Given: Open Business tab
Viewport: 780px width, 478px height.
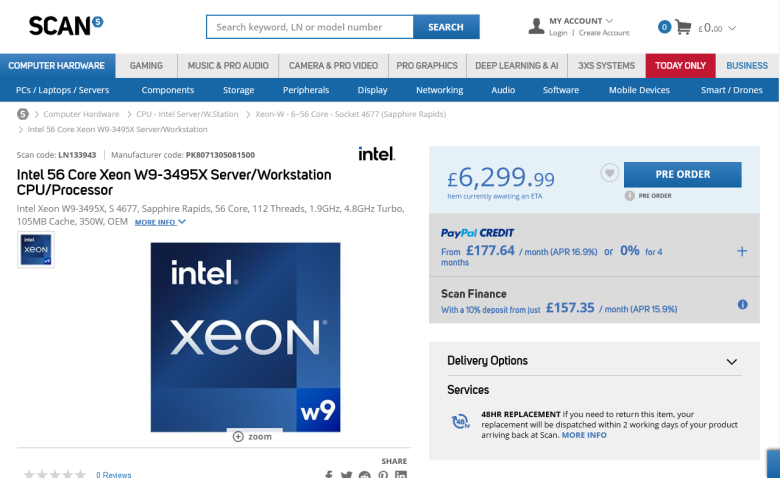Looking at the screenshot, I should tap(747, 66).
